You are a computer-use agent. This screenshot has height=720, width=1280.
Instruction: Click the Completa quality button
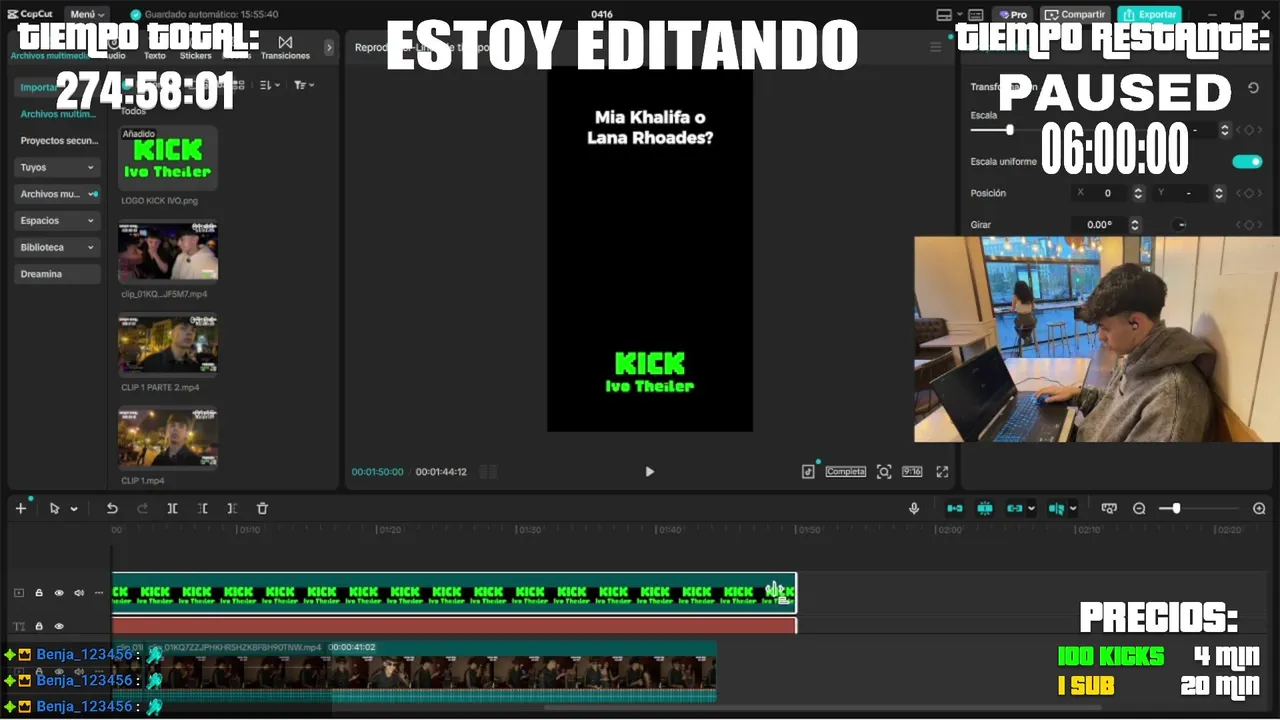[846, 472]
